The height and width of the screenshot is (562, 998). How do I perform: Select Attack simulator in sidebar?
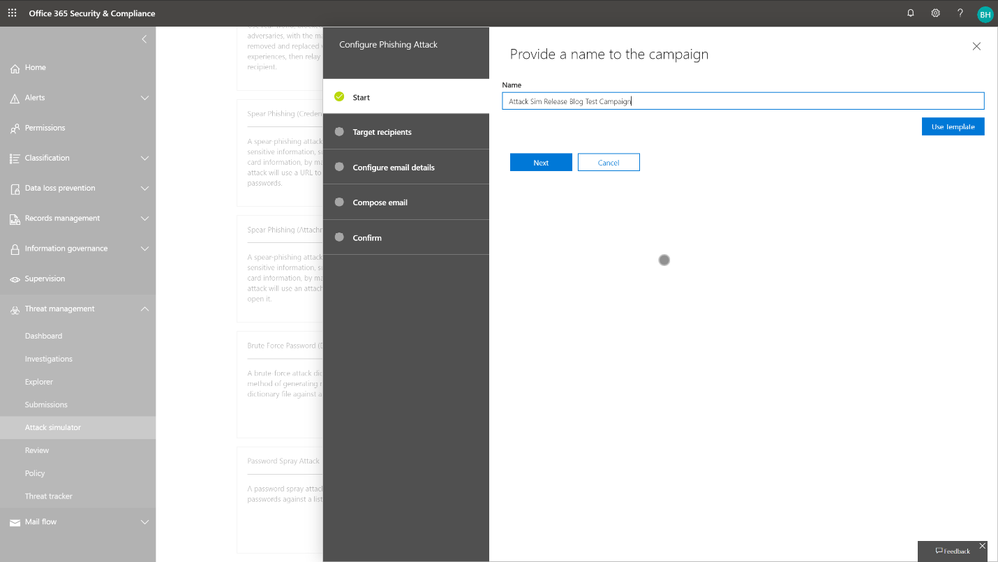pyautogui.click(x=78, y=428)
